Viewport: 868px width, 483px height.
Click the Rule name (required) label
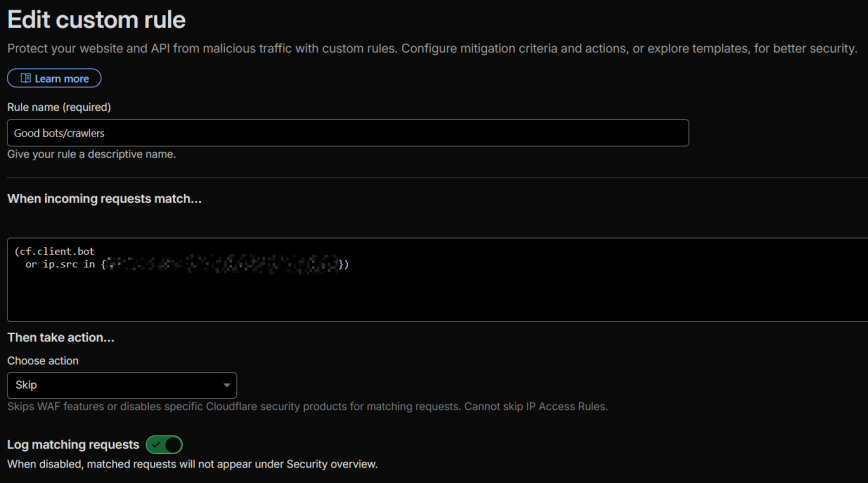click(x=59, y=107)
